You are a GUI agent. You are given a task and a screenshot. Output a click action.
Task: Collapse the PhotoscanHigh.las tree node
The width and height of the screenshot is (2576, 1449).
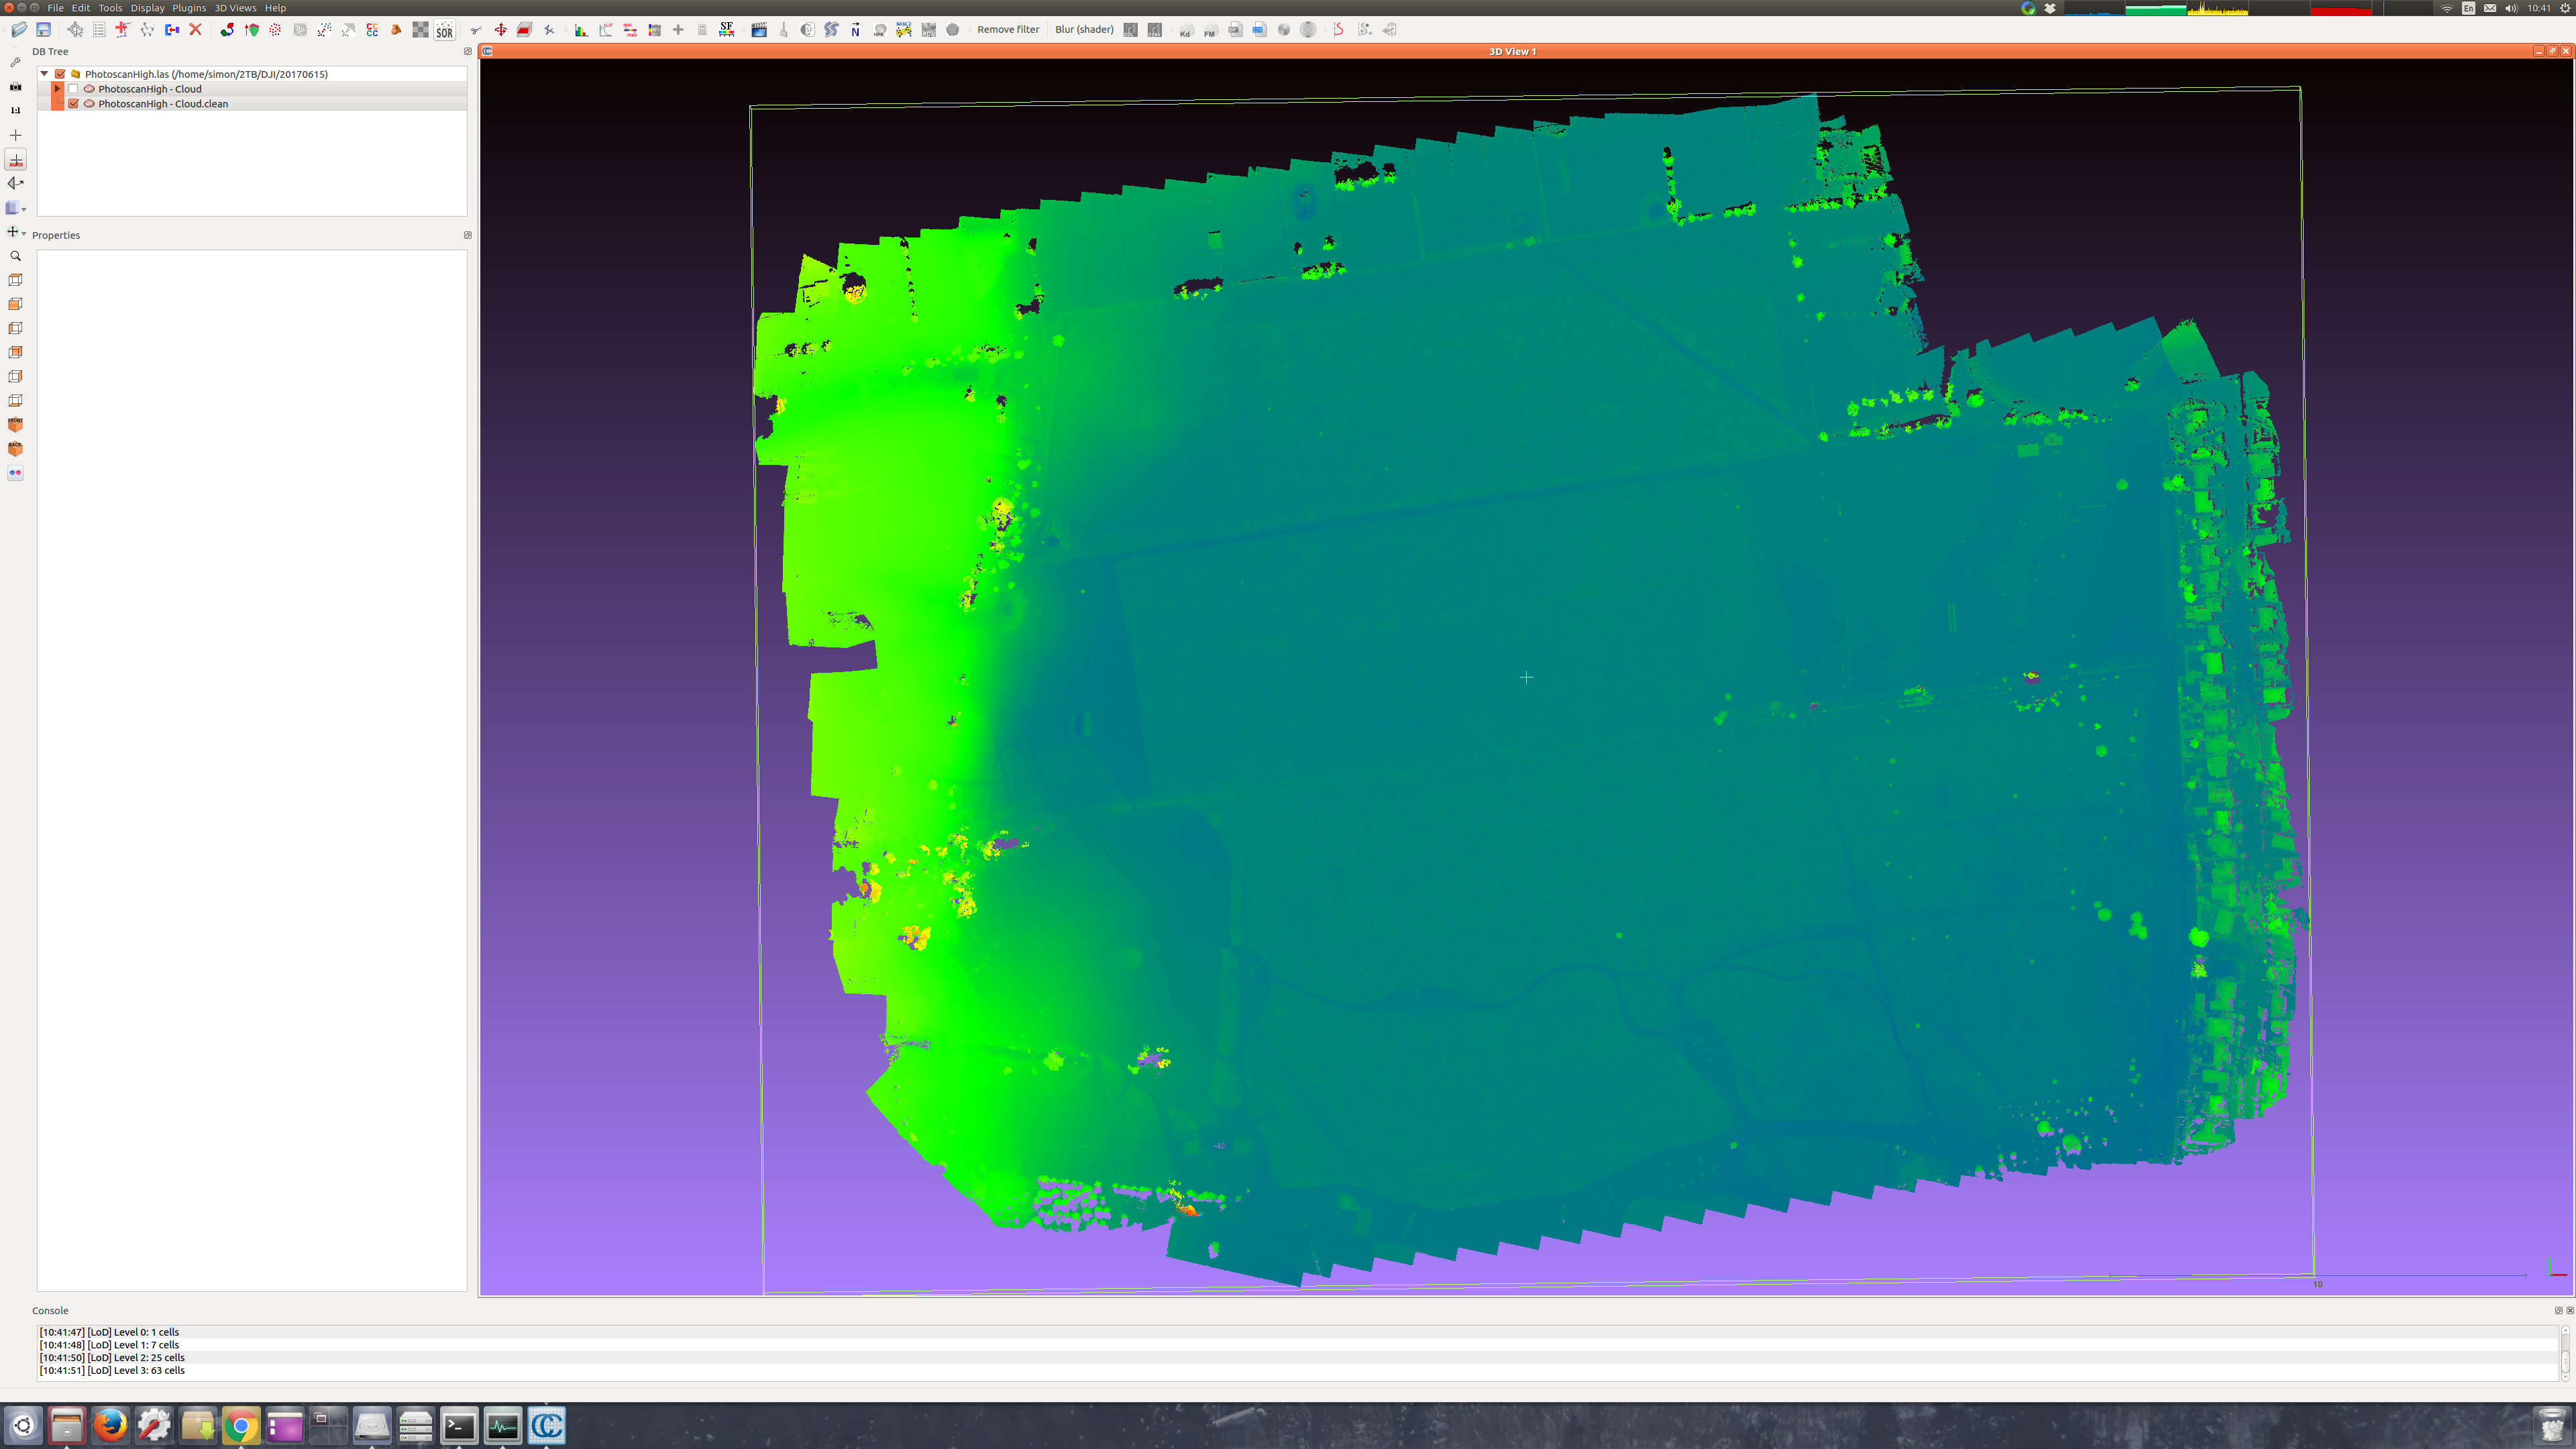click(x=44, y=74)
